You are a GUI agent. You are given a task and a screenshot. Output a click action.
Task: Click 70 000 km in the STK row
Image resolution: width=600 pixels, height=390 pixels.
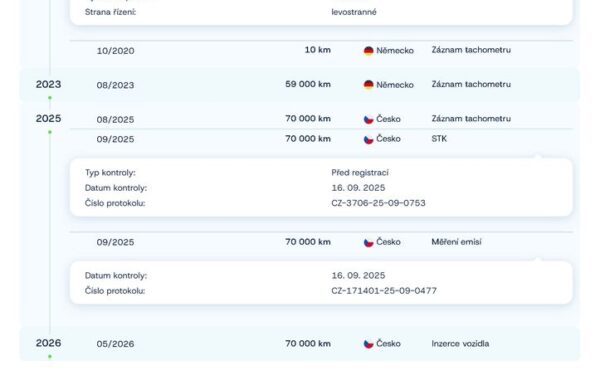point(308,139)
